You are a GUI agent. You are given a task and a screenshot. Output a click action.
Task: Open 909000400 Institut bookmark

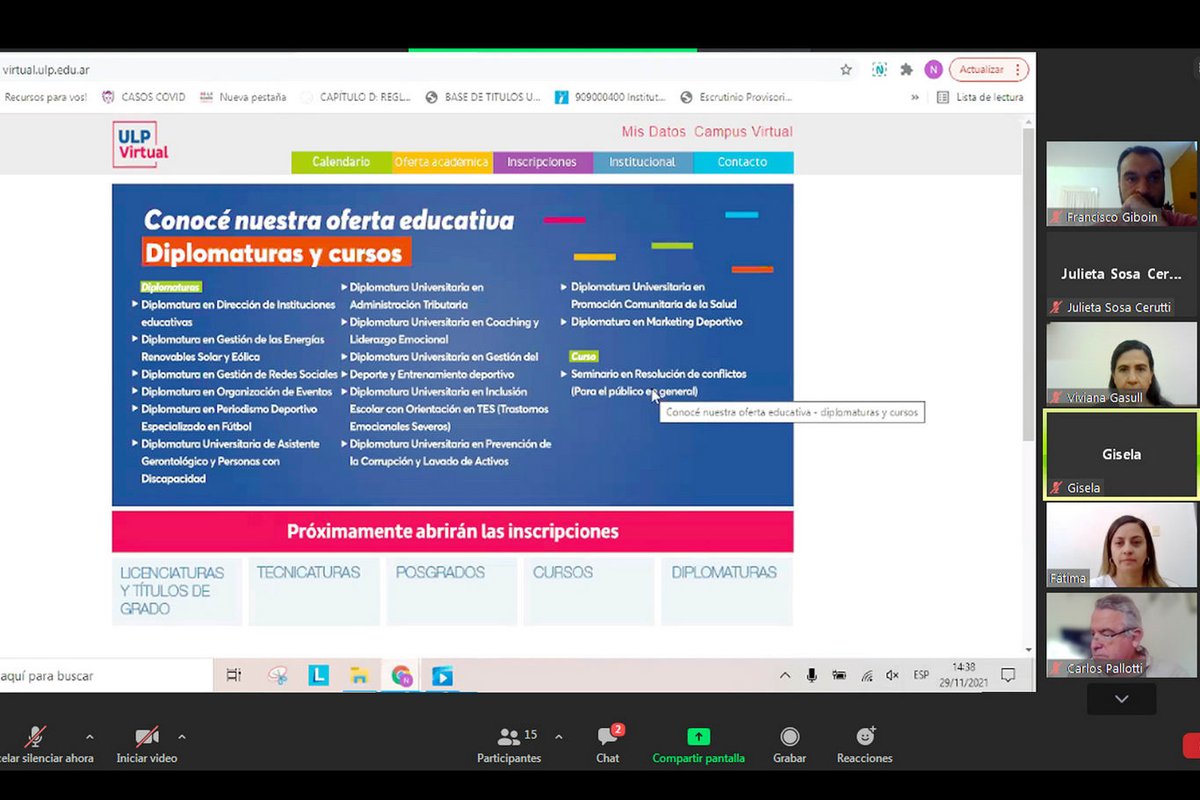(x=610, y=97)
